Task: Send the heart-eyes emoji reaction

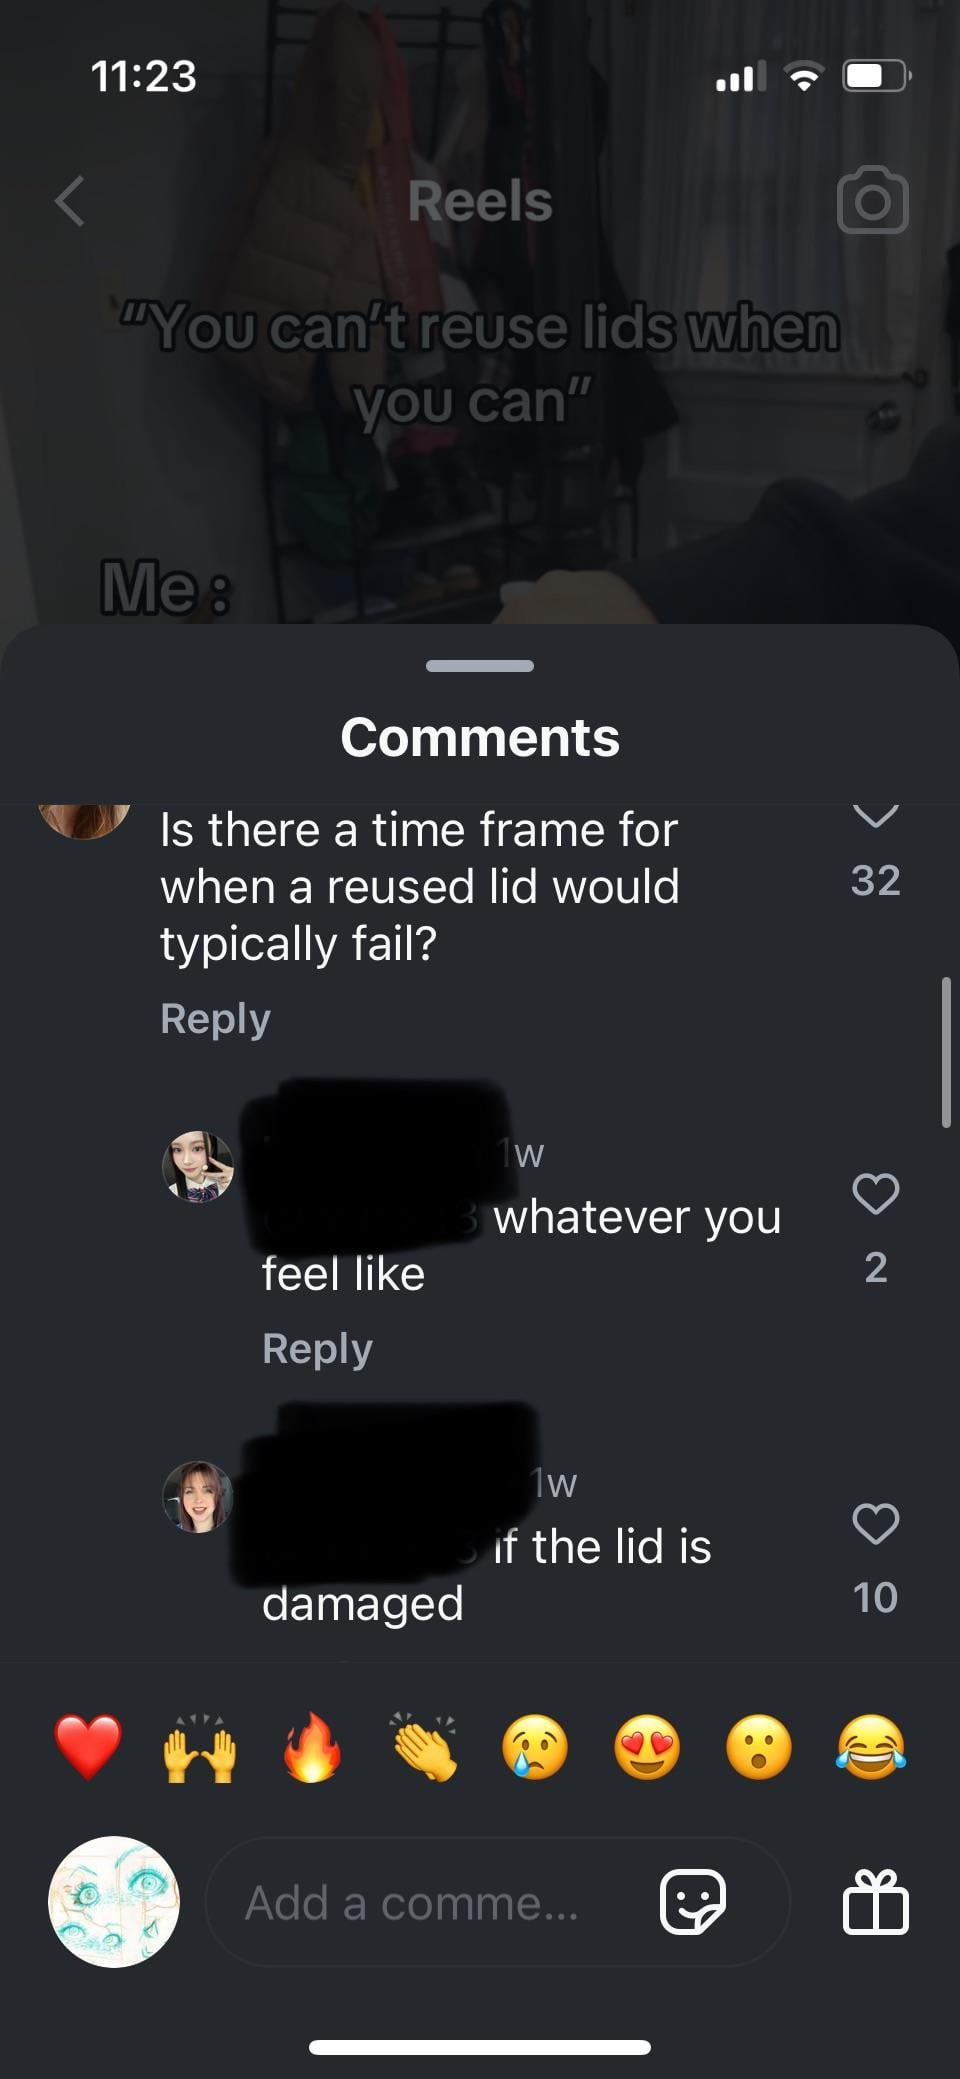Action: tap(647, 1747)
